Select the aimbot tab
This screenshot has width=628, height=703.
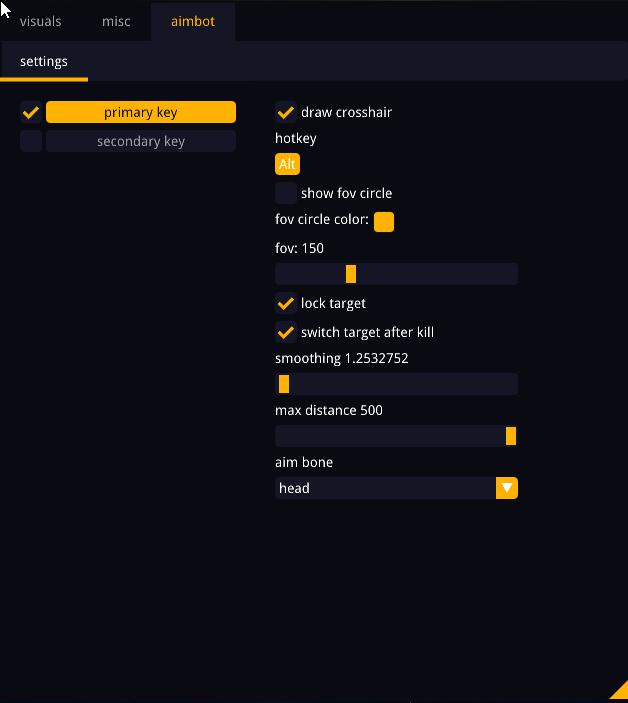pos(193,21)
